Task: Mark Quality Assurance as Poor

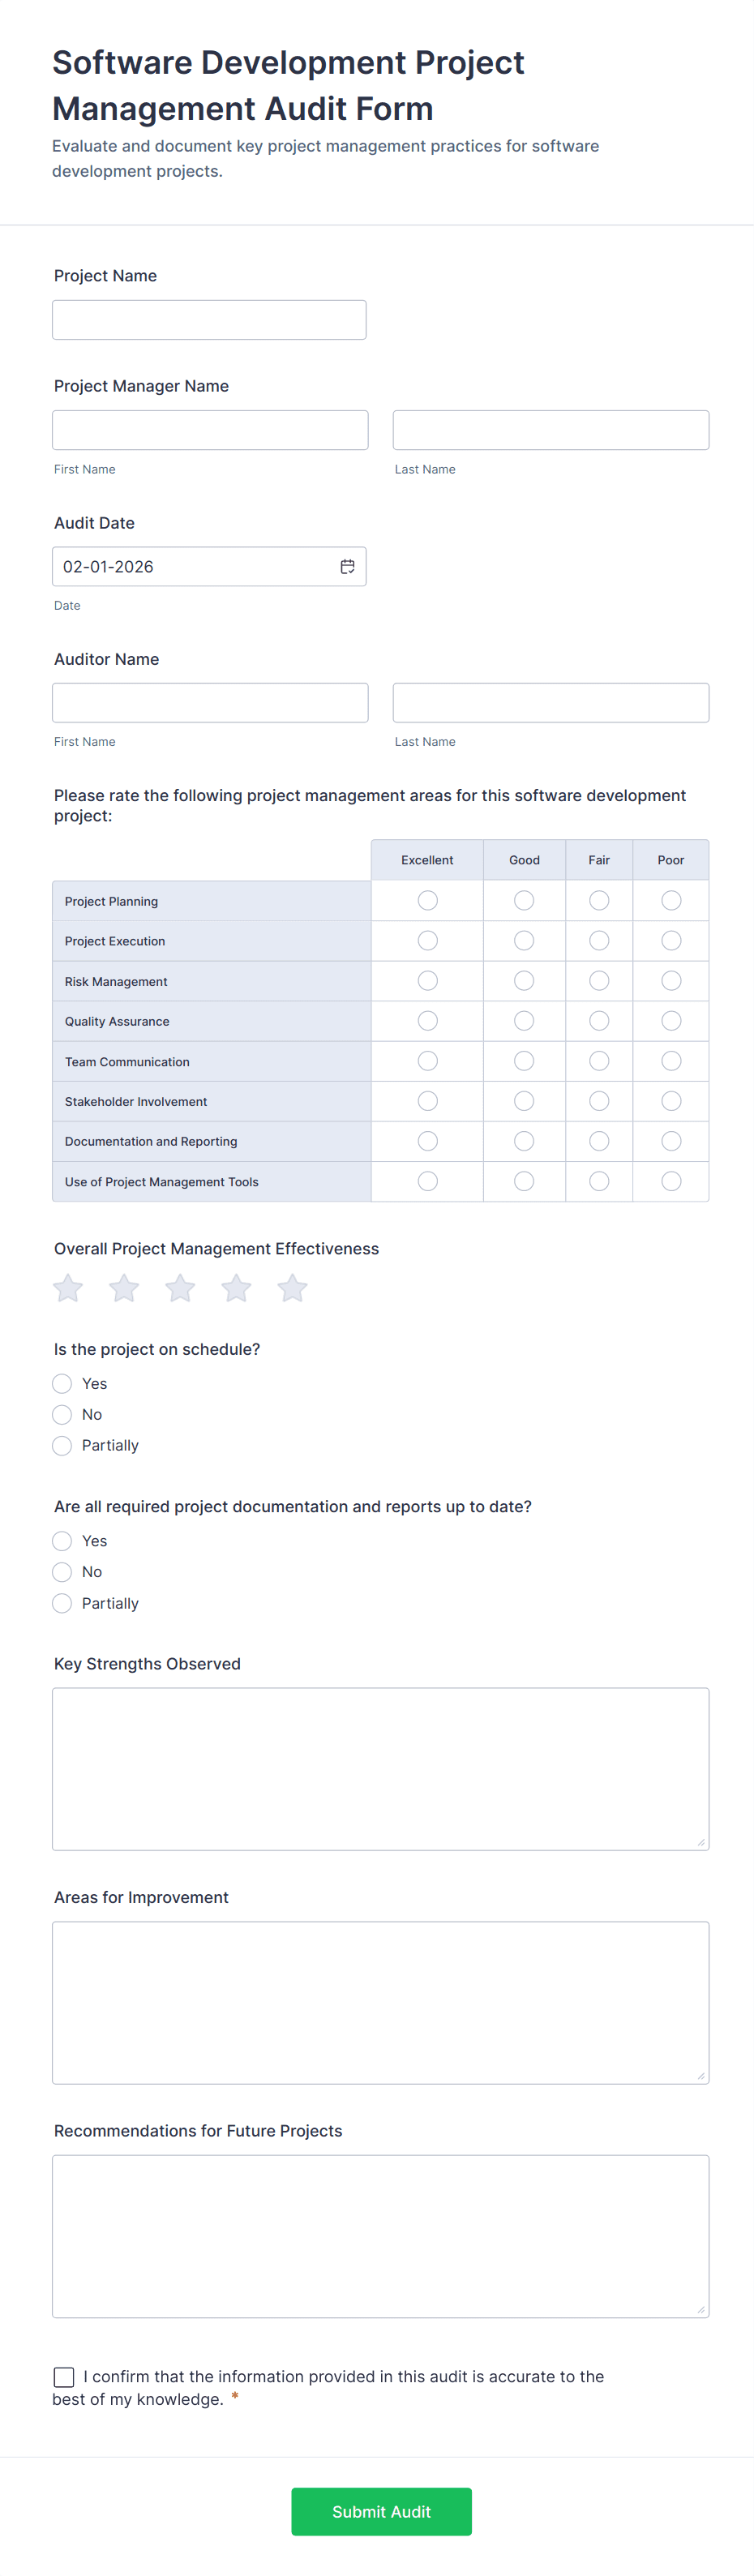Action: click(x=670, y=1020)
